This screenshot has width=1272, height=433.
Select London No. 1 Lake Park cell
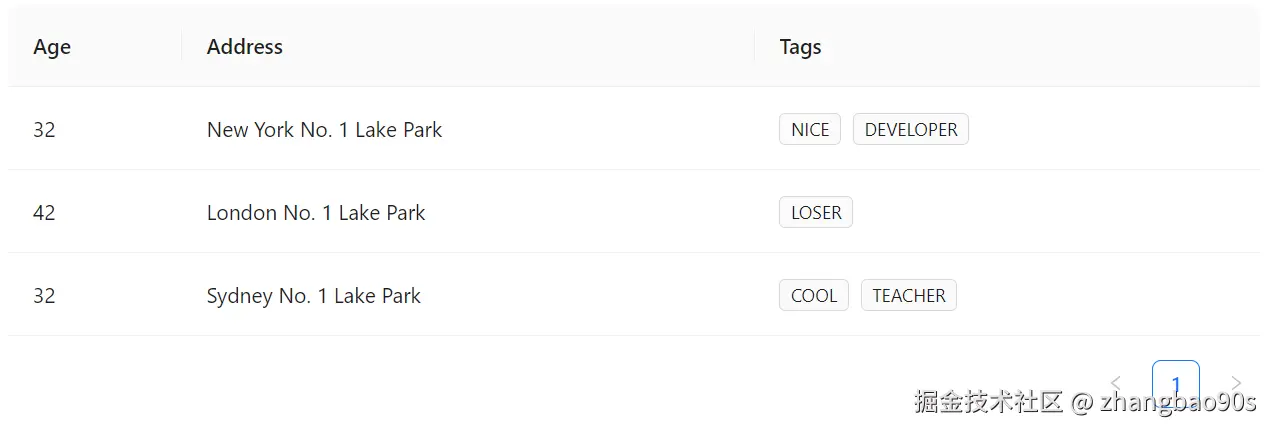point(316,212)
